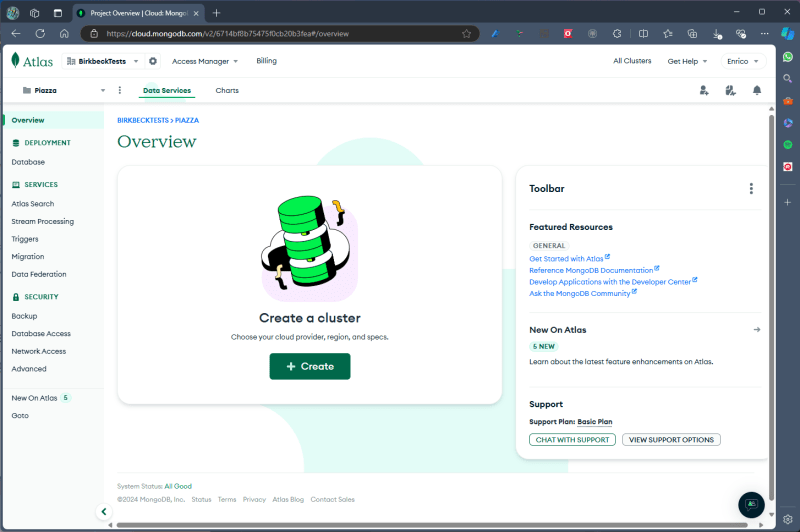Add new sidebar app plus icon
The height and width of the screenshot is (532, 800).
(x=788, y=202)
